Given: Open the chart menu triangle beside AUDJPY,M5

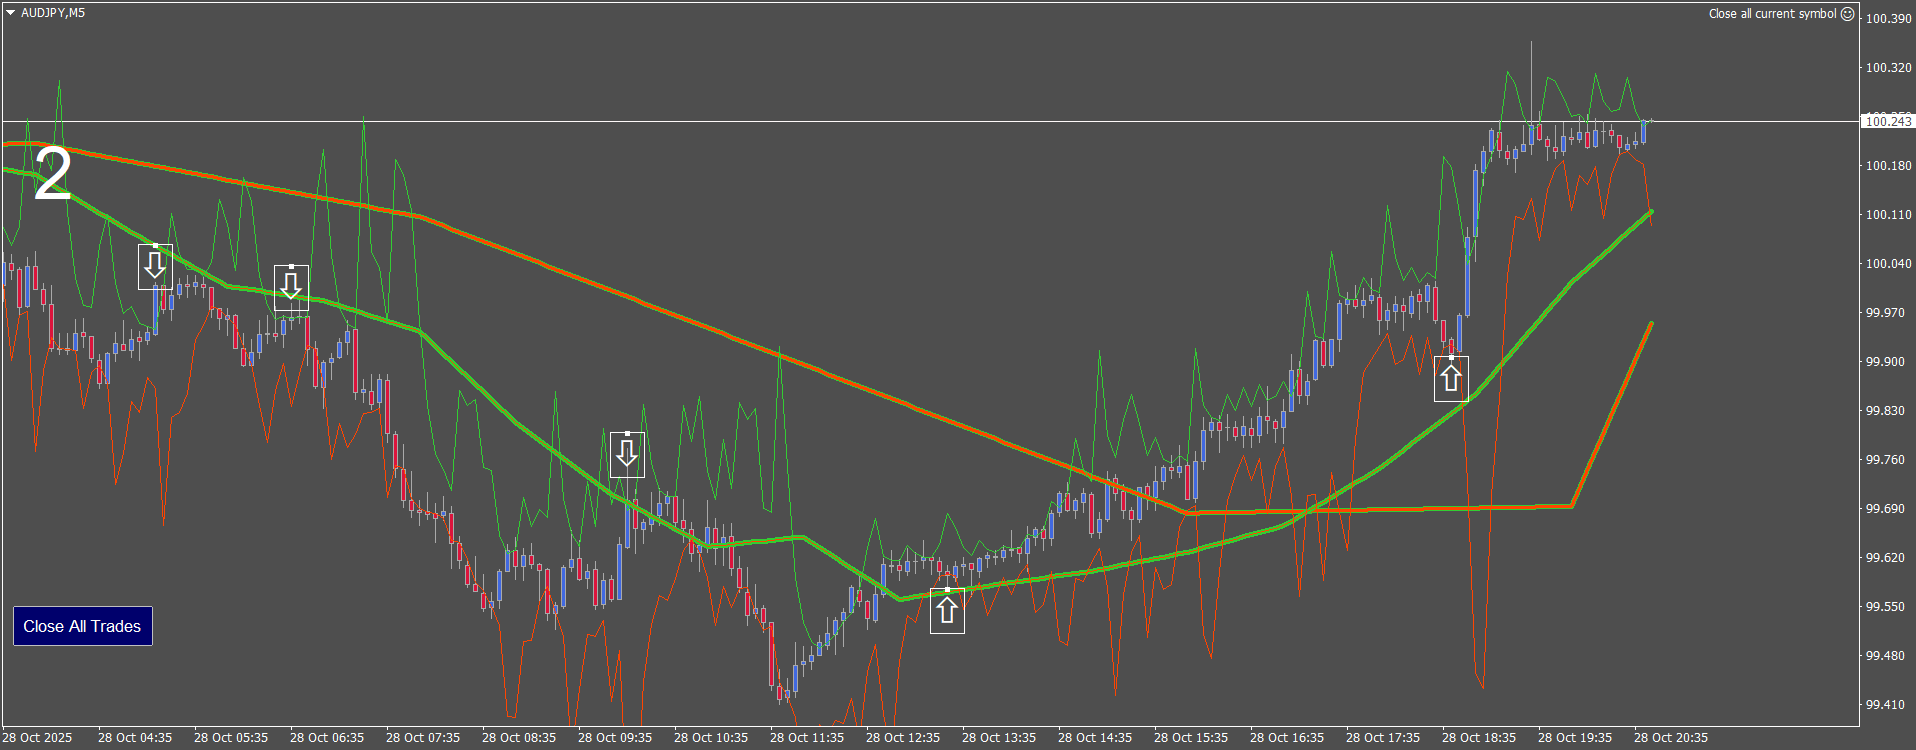Looking at the screenshot, I should tap(10, 13).
